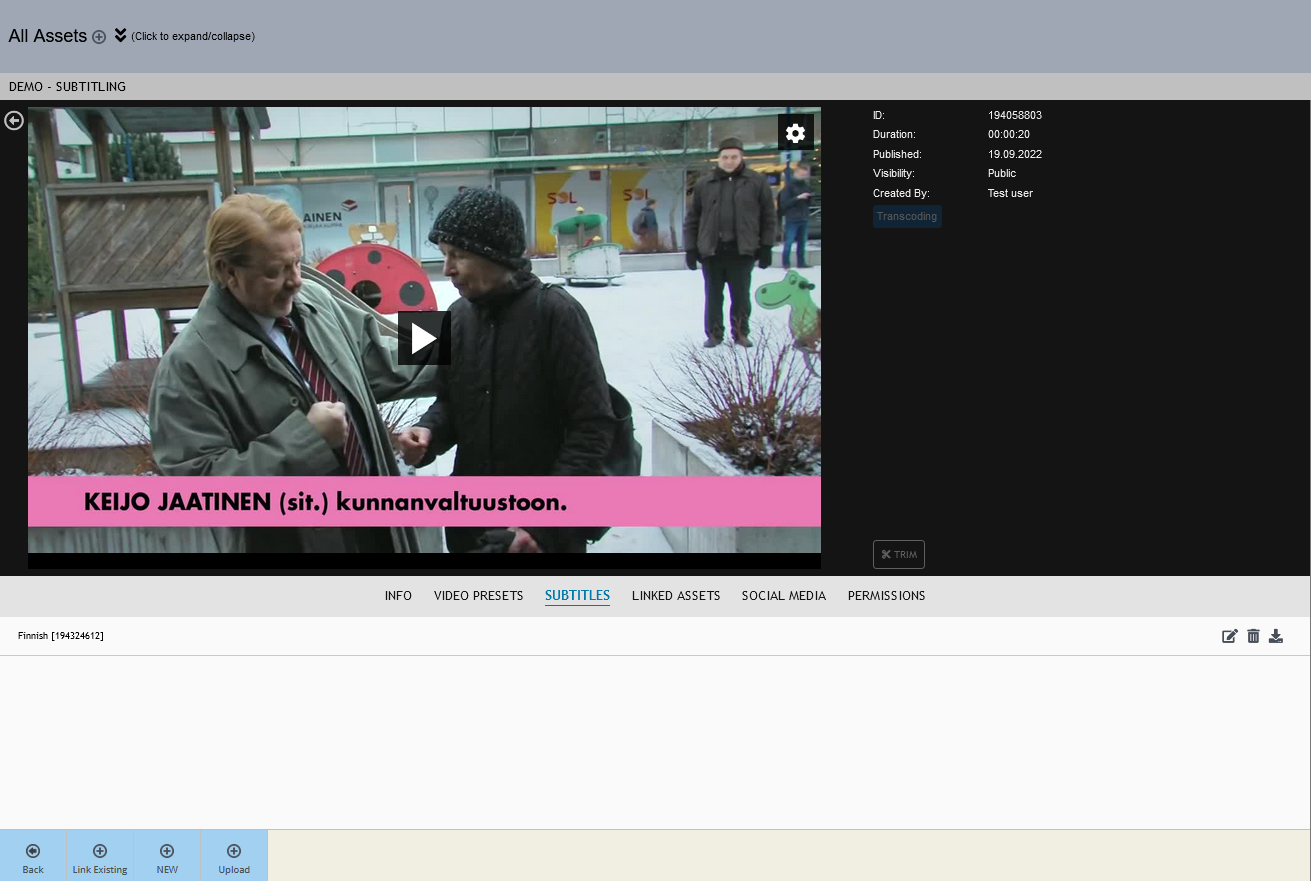
Task: Delete the Finnish subtitle using trash icon
Action: point(1253,636)
